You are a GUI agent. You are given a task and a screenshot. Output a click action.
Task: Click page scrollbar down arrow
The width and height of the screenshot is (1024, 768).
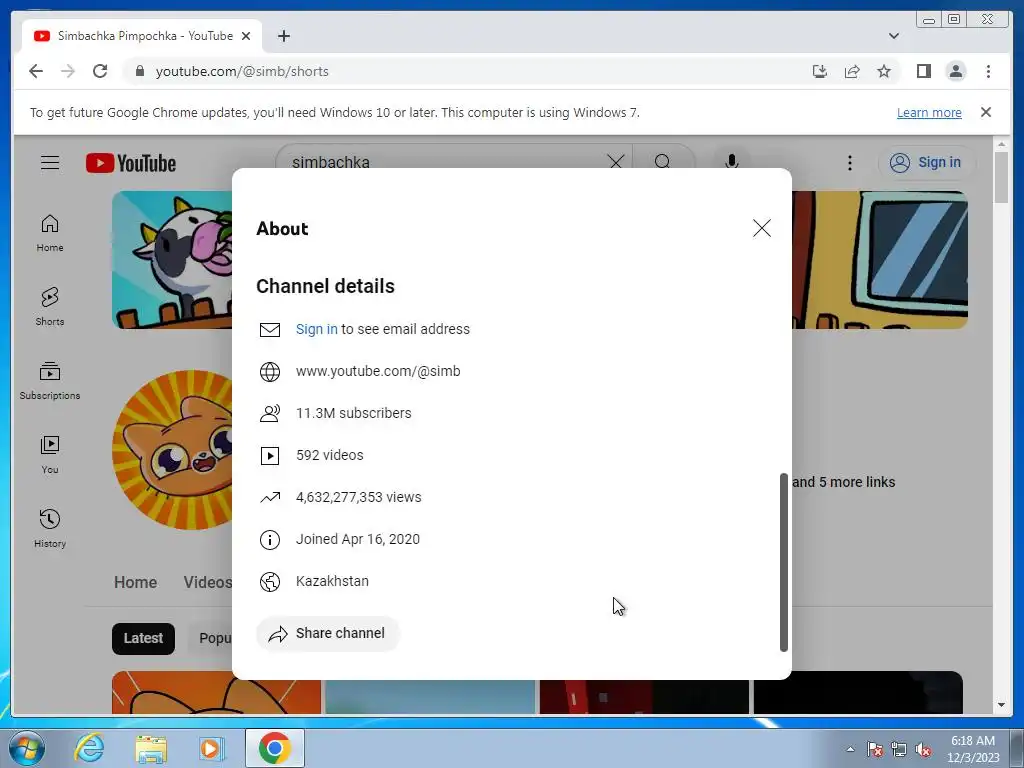1002,705
